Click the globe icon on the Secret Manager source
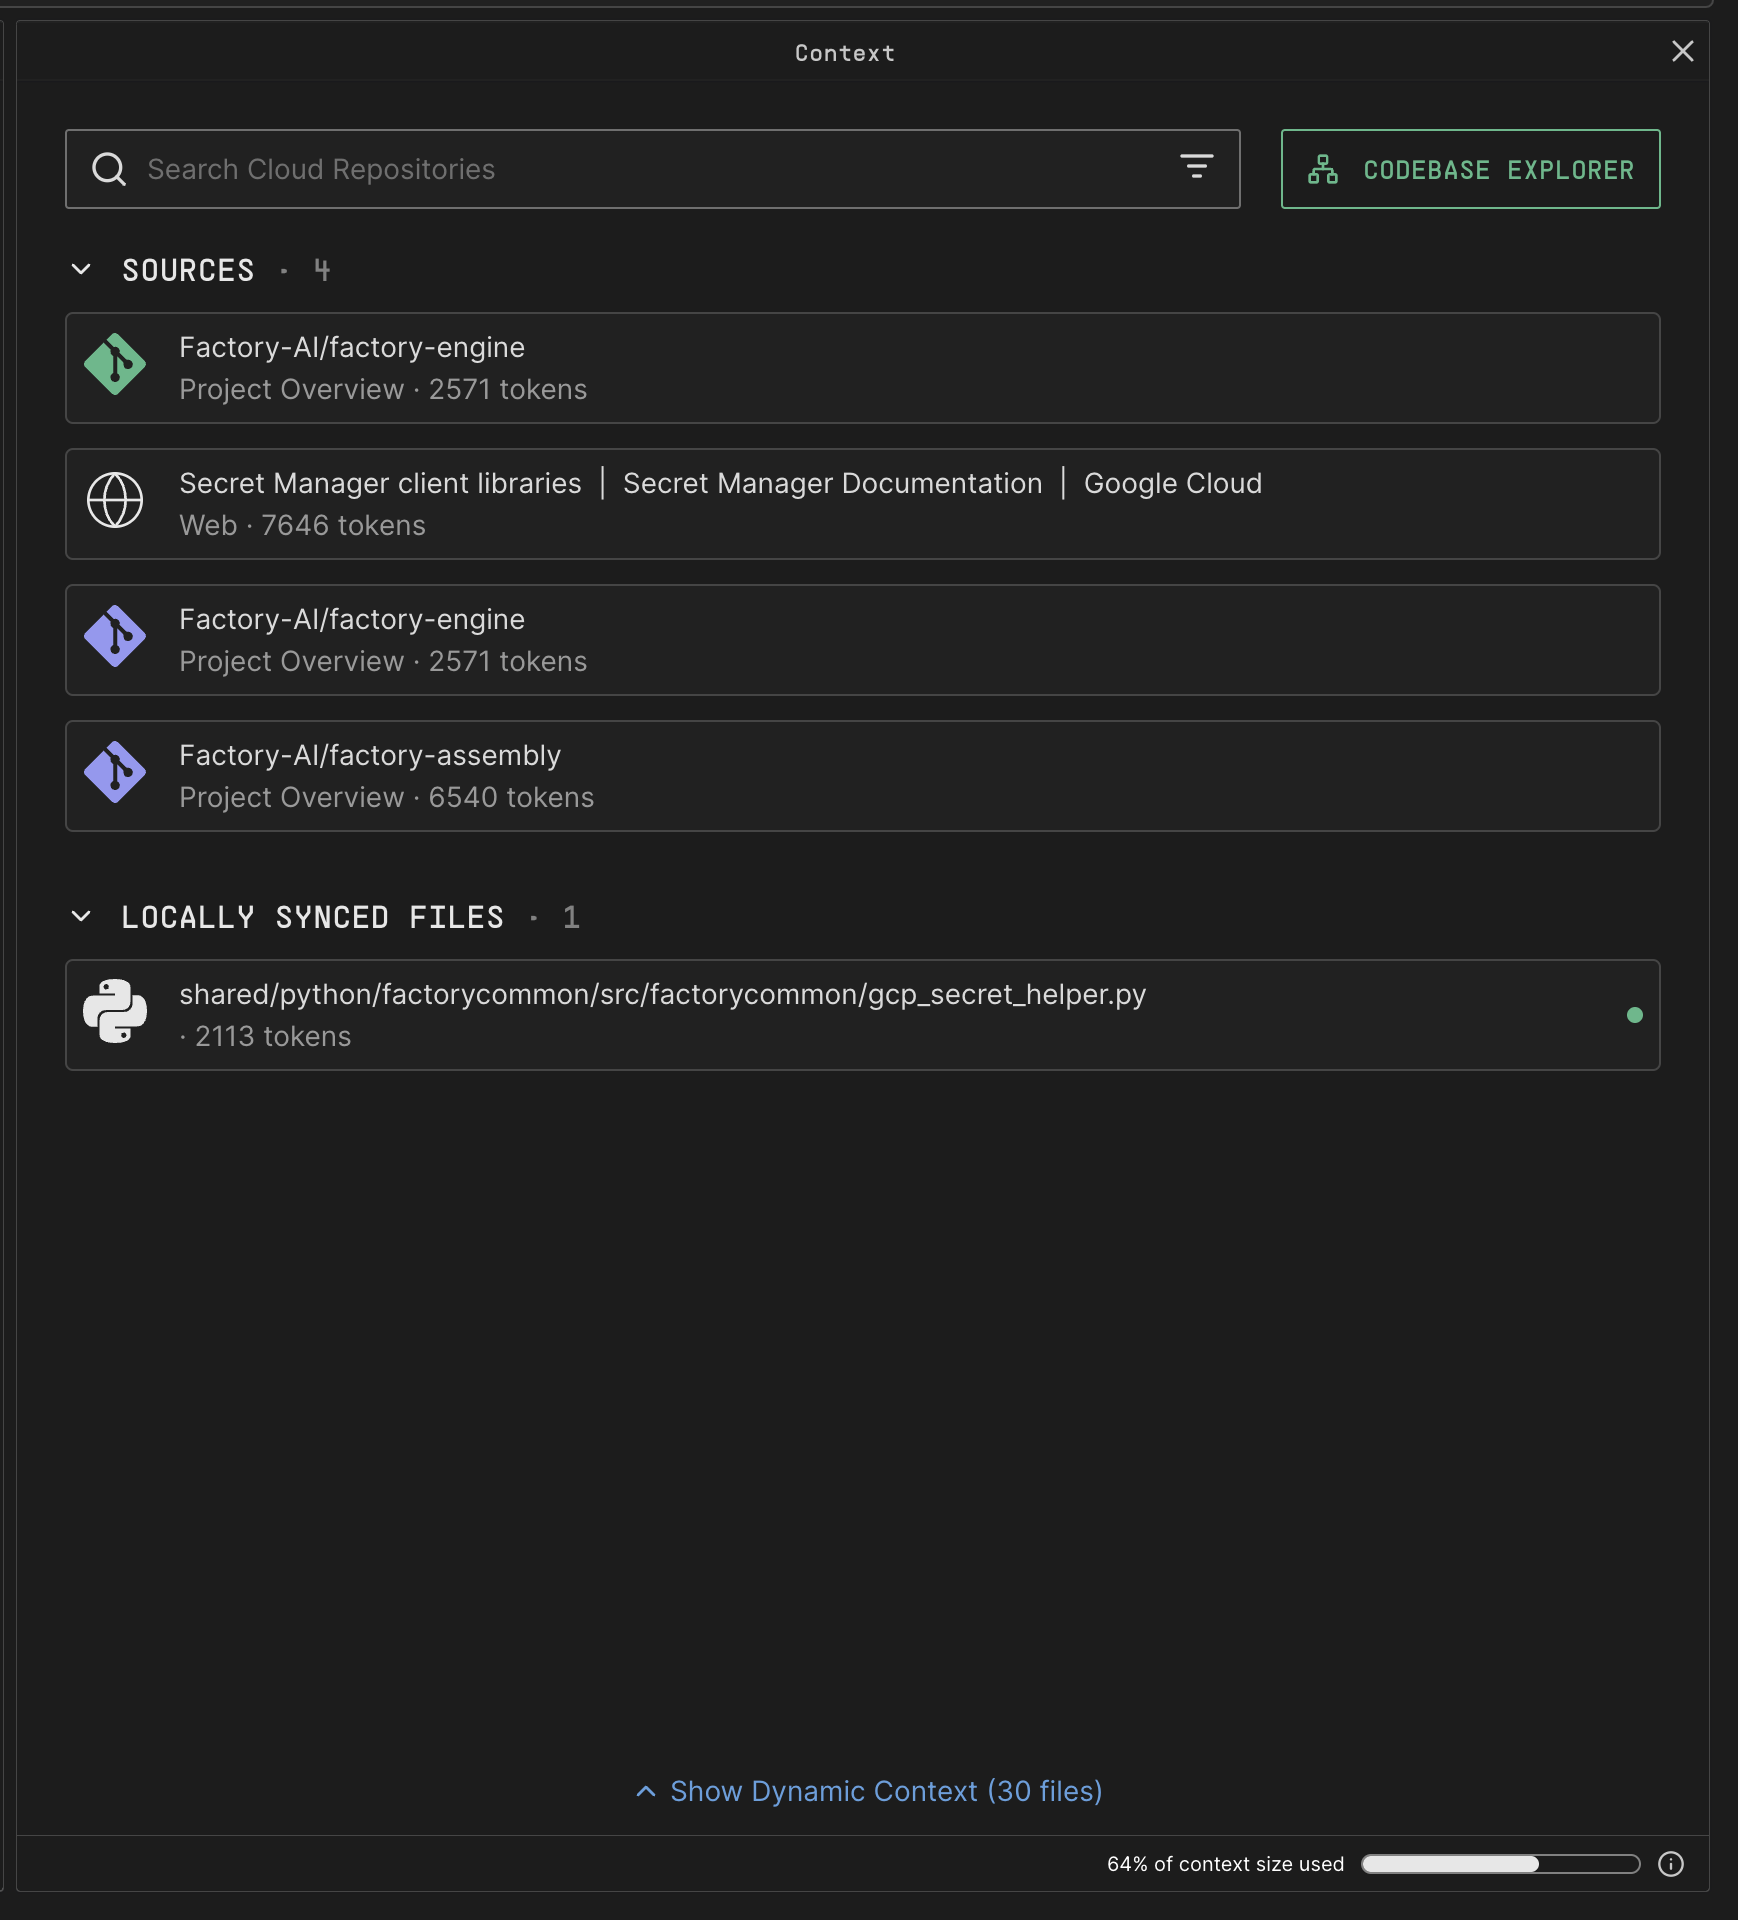 pos(115,502)
